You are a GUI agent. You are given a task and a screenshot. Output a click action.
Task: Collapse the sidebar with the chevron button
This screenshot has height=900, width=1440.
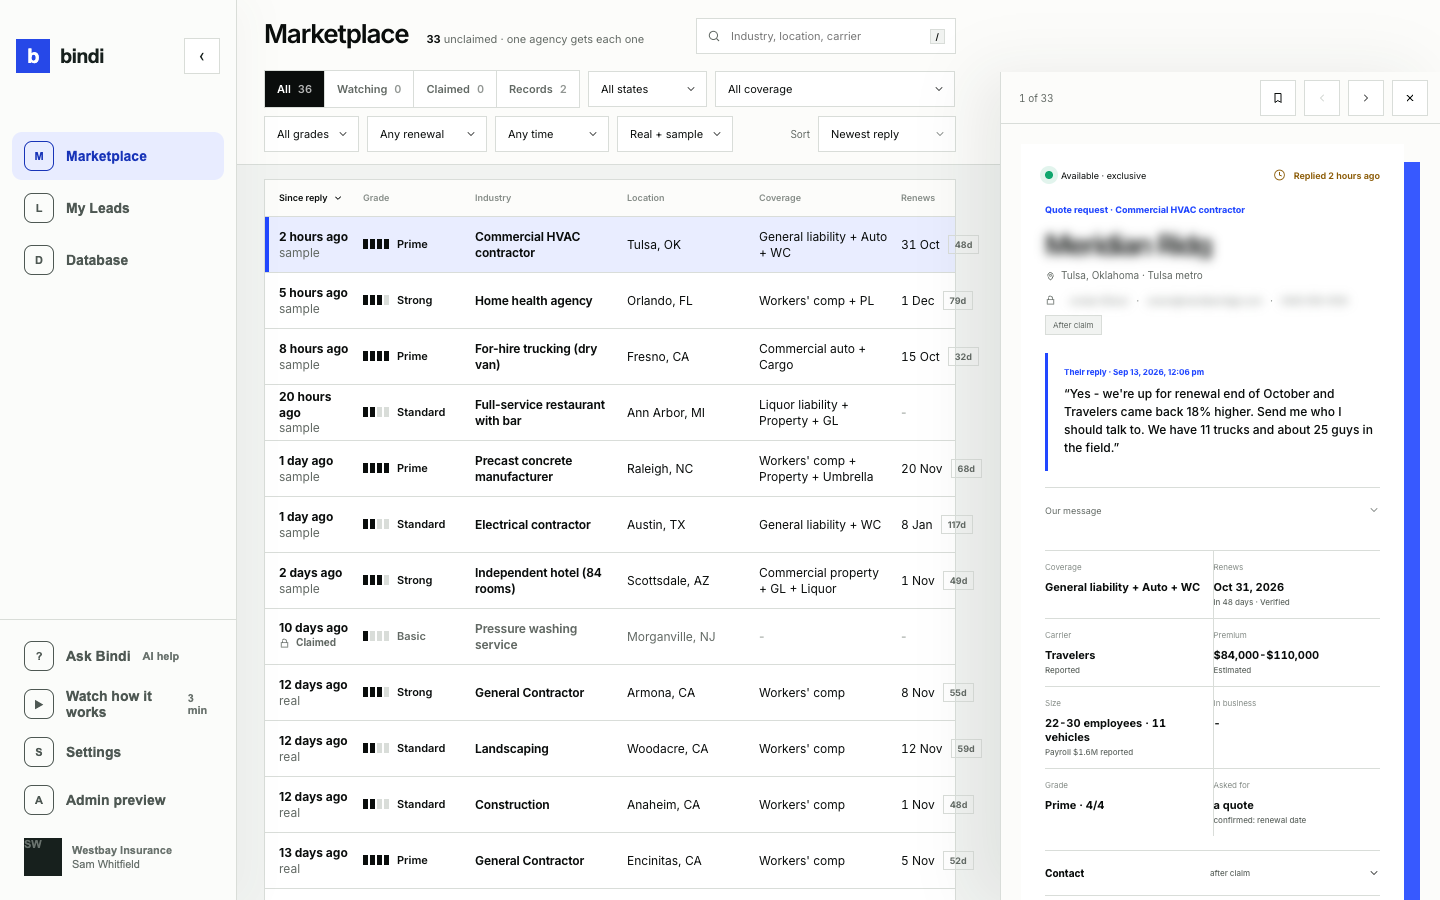pyautogui.click(x=202, y=56)
